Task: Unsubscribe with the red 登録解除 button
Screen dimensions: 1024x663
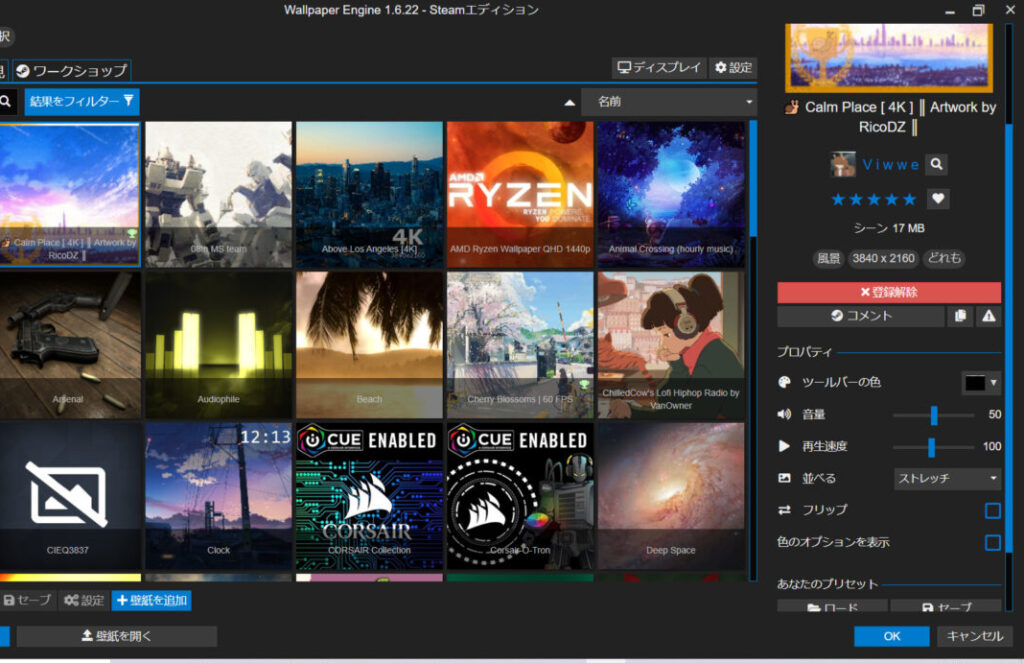Action: [x=888, y=293]
